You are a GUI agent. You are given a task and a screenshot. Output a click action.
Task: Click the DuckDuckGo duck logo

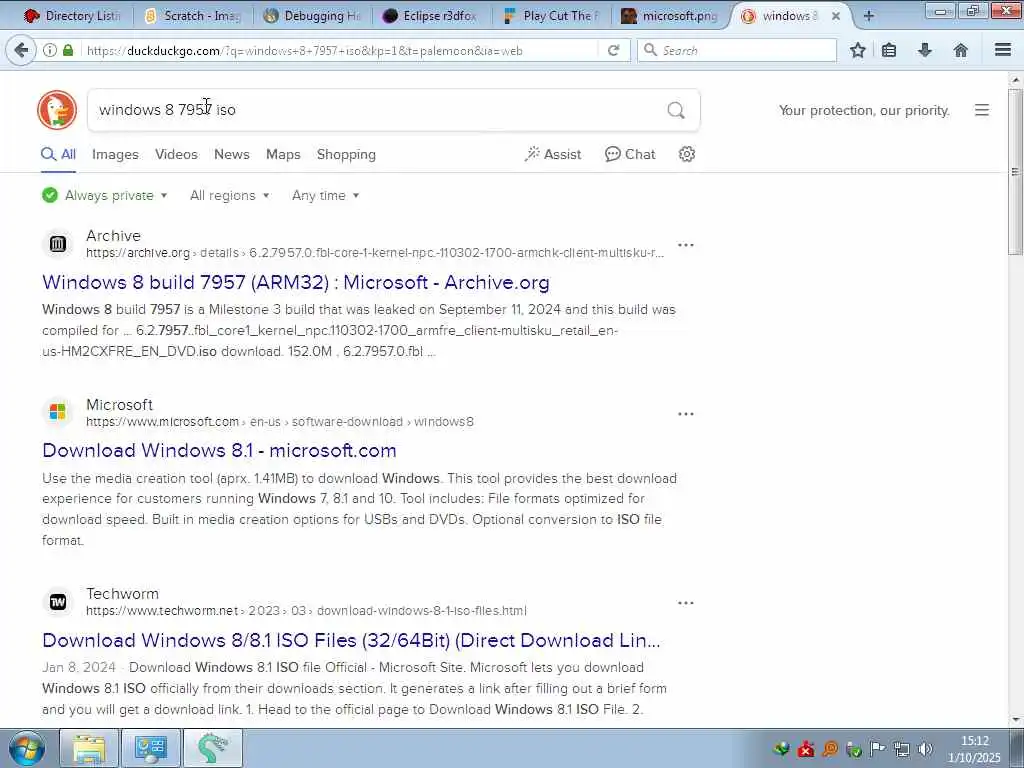[x=57, y=110]
